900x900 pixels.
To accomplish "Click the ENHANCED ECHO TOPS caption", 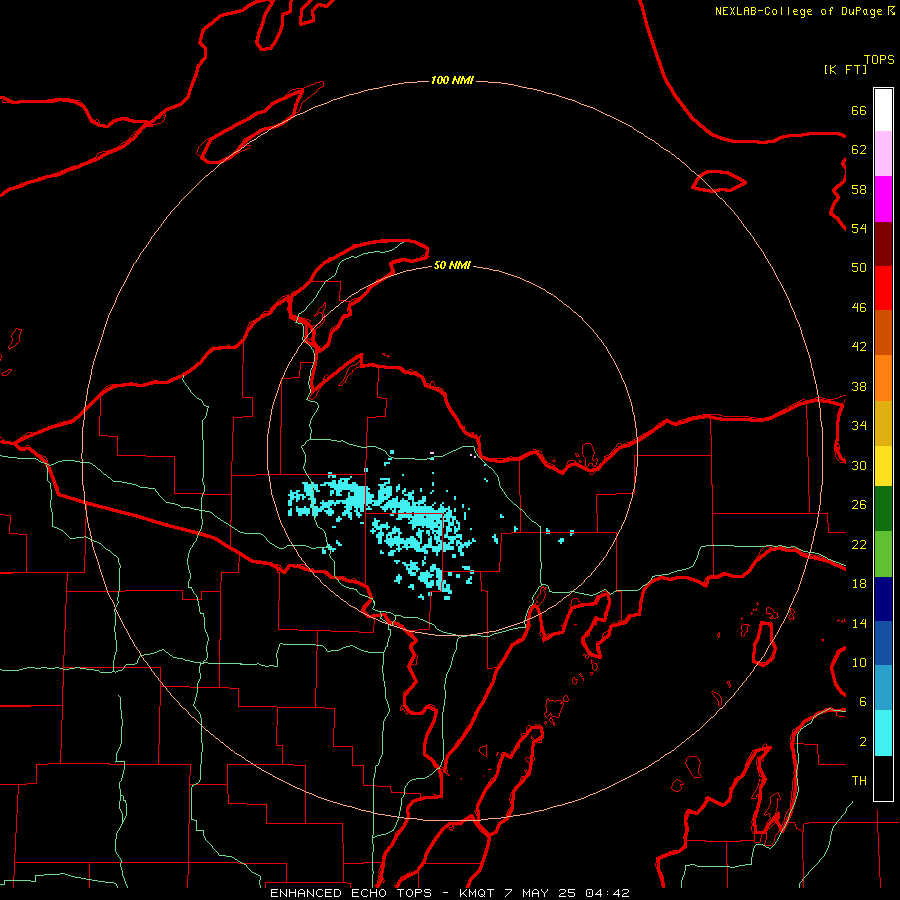I will pos(350,893).
